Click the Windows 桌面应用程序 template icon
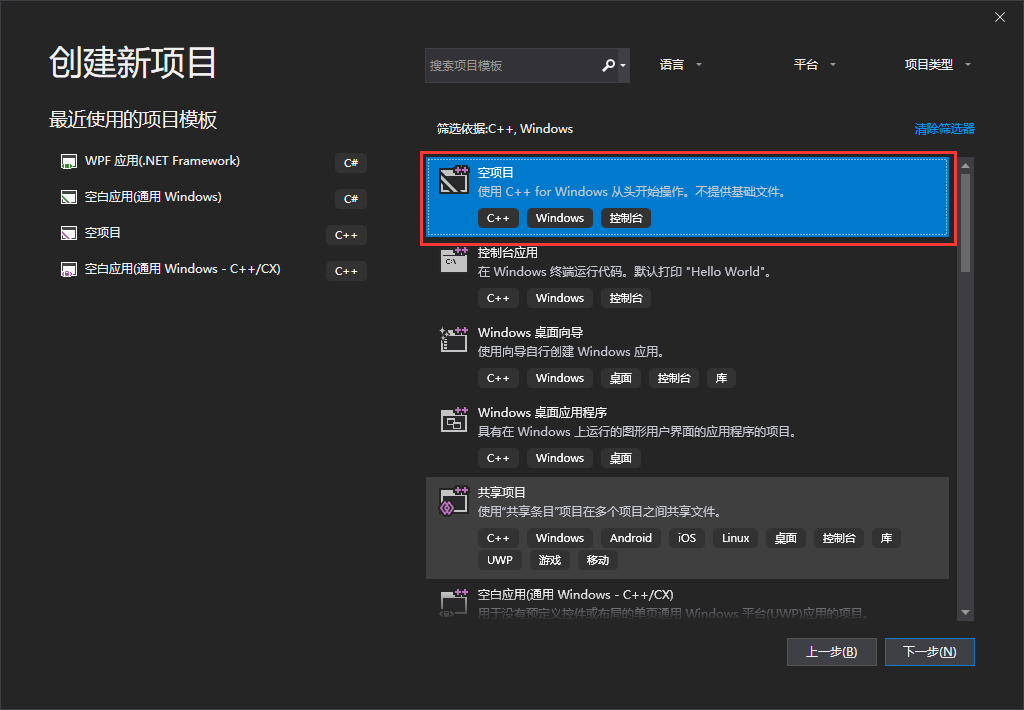Screen dimensions: 1024x710 (x=454, y=420)
